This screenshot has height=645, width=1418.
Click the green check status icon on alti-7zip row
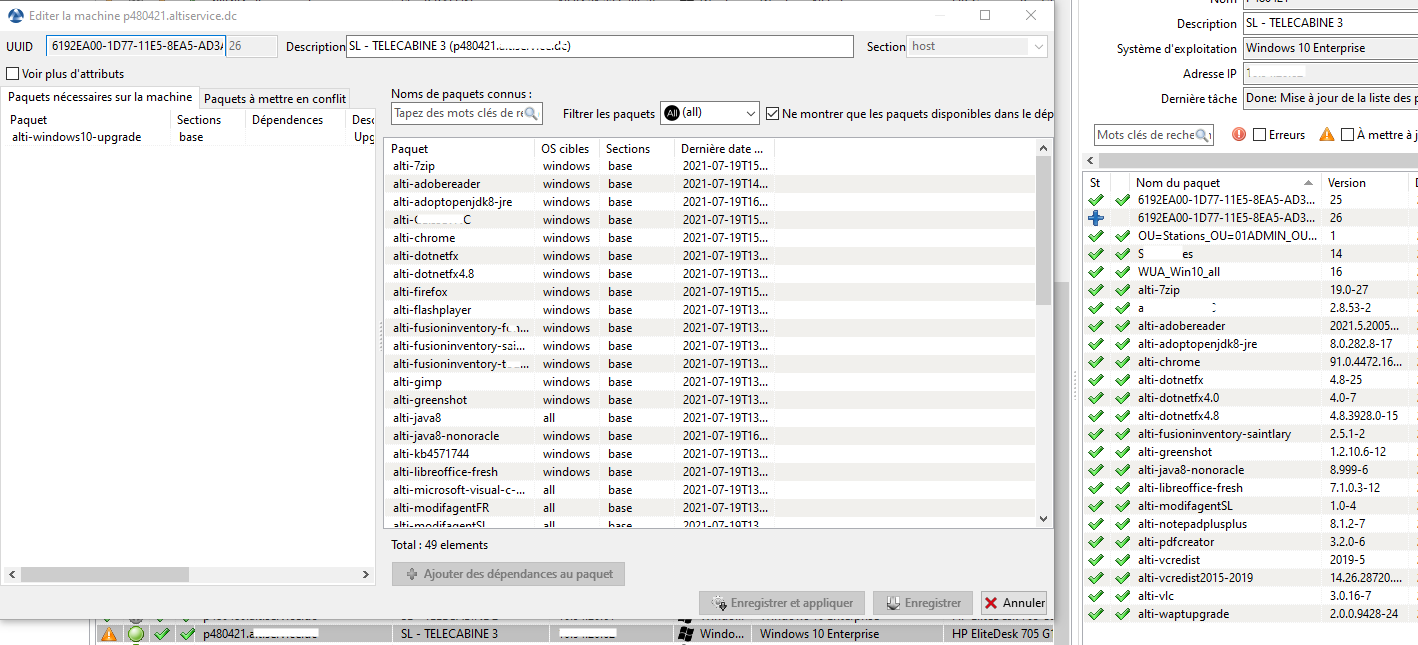click(1096, 289)
